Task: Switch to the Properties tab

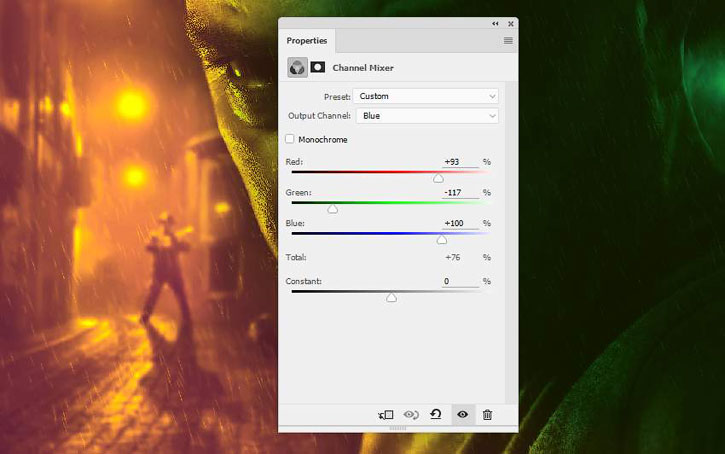Action: [x=307, y=41]
